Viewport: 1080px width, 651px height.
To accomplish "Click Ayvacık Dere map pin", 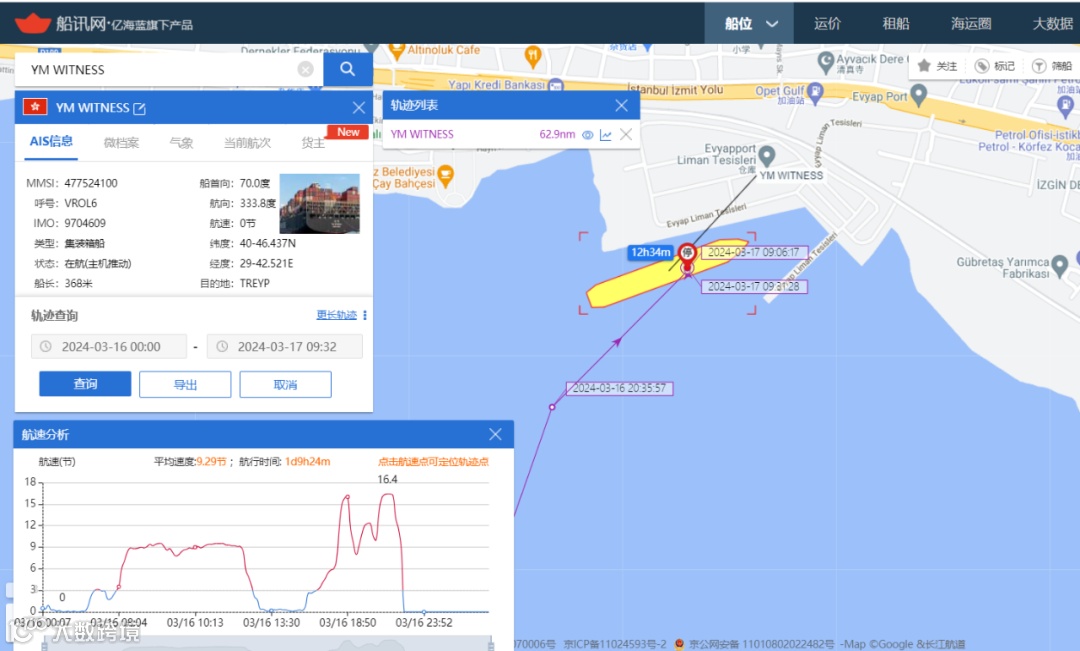I will click(x=826, y=63).
